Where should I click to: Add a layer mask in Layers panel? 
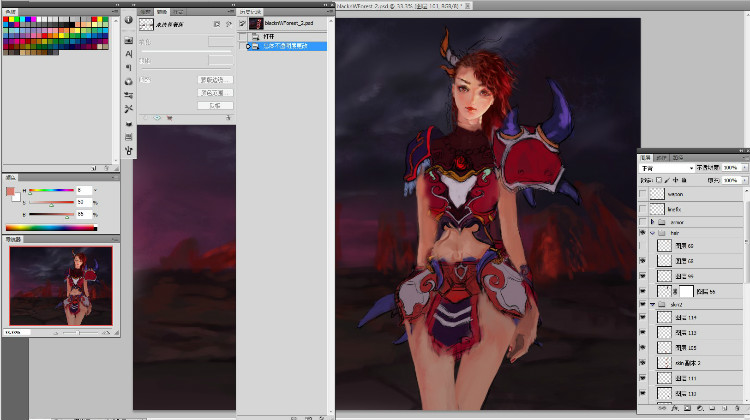[687, 408]
